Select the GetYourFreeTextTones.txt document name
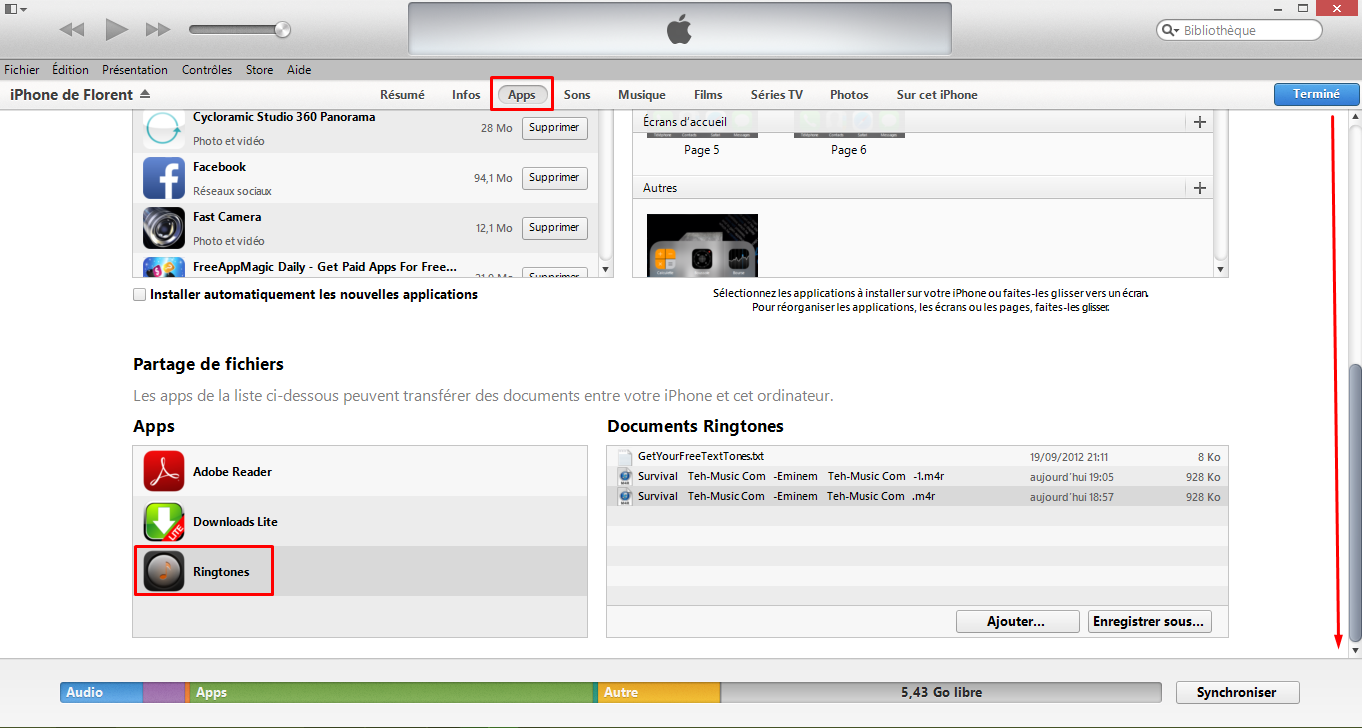This screenshot has height=728, width=1362. click(701, 456)
